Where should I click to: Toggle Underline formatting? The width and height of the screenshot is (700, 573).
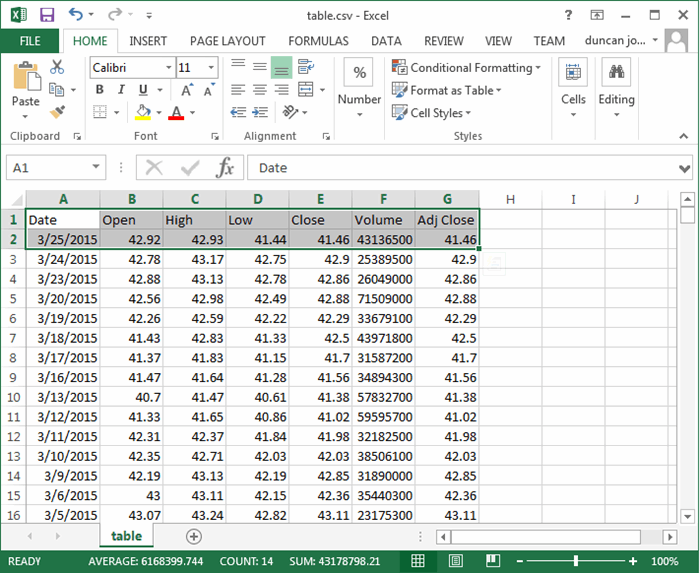click(143, 90)
